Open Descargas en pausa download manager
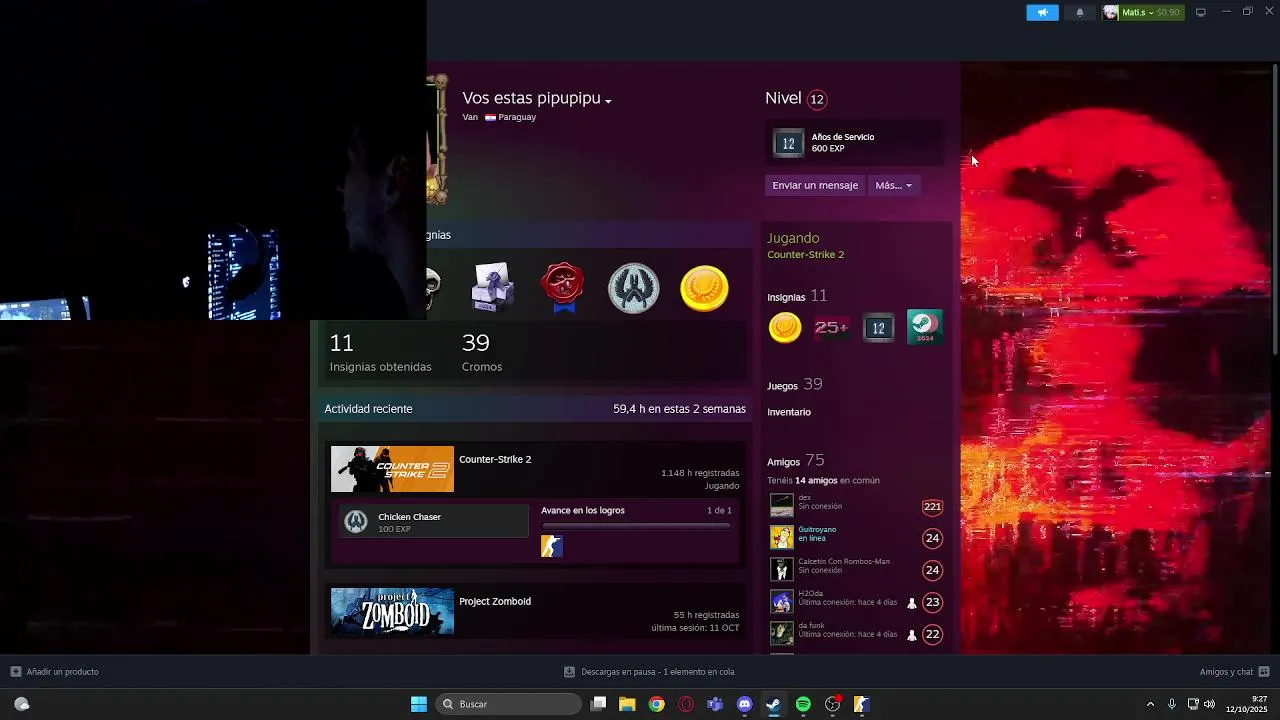 pyautogui.click(x=649, y=672)
